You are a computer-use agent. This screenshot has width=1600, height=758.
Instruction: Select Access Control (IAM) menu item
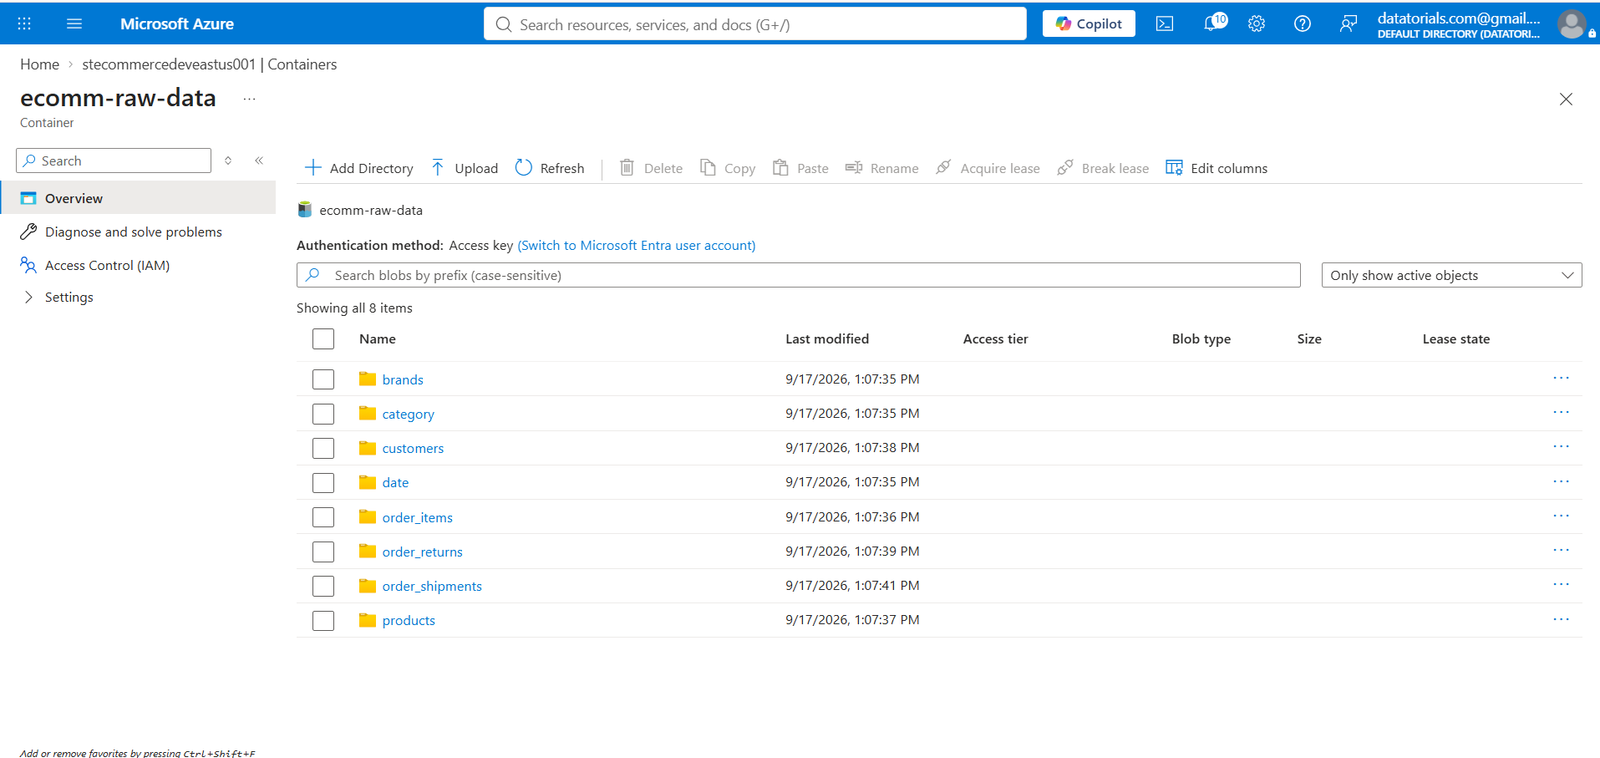(107, 265)
